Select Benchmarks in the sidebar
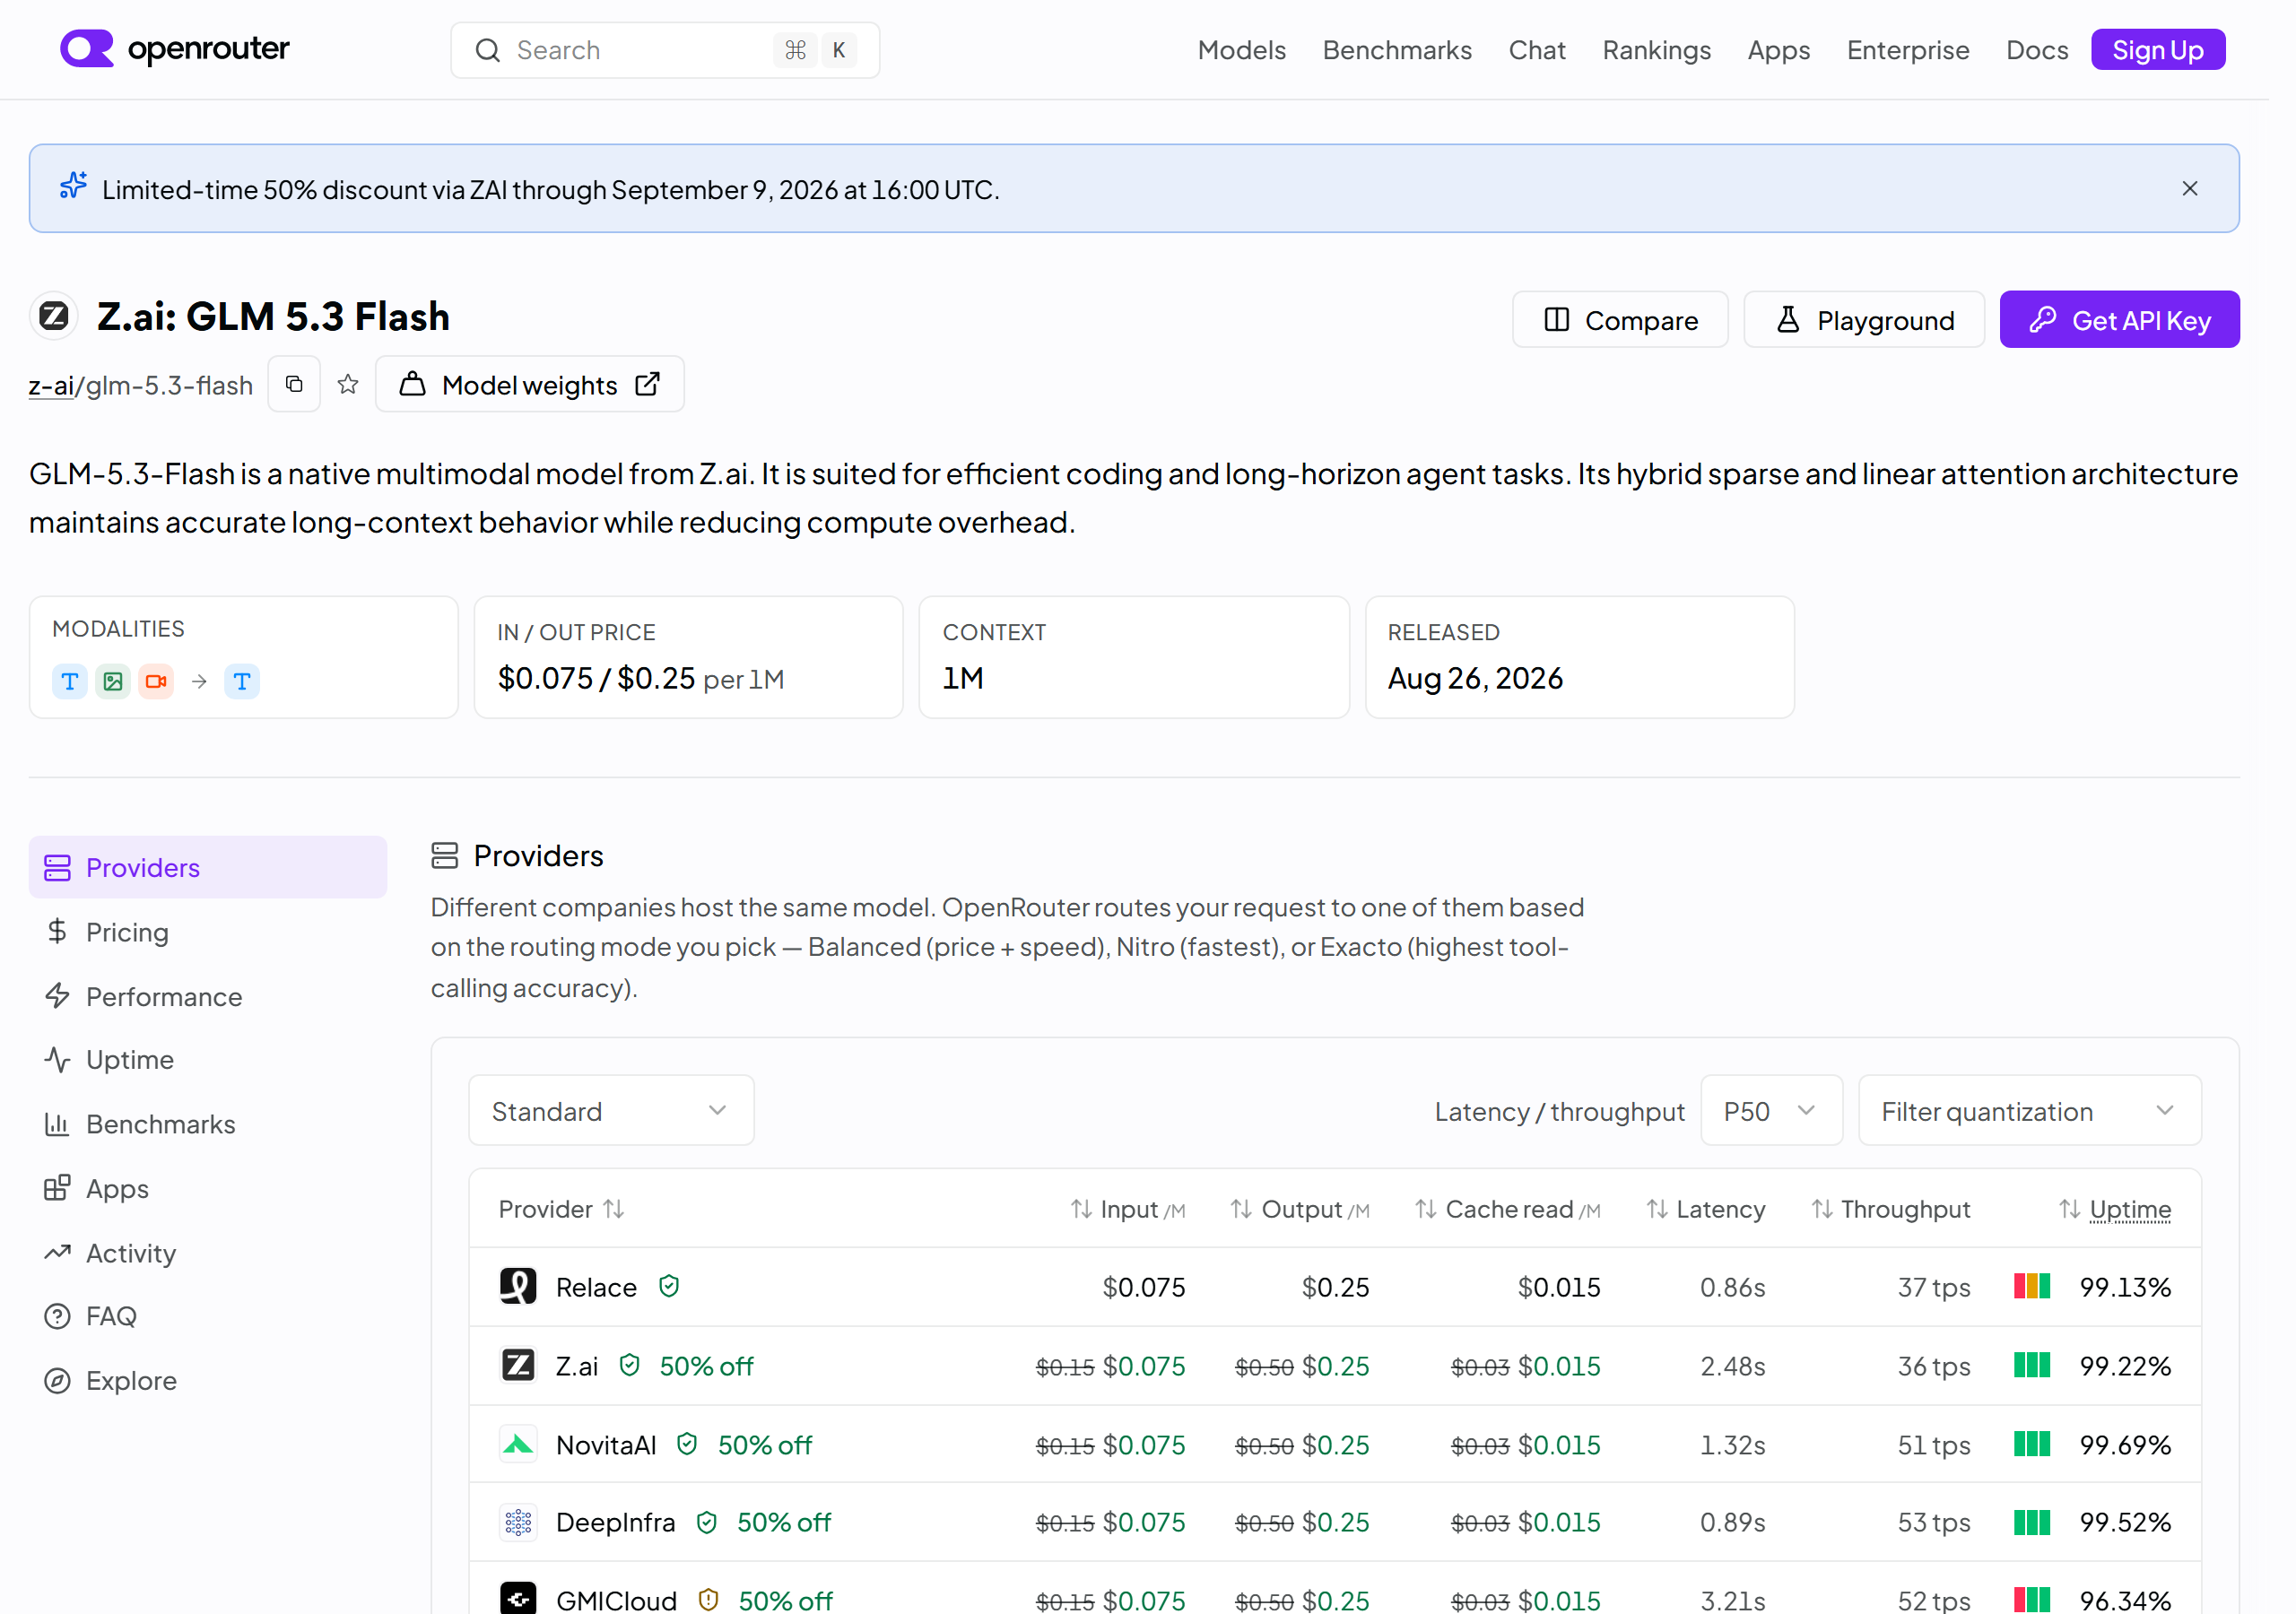The height and width of the screenshot is (1614, 2296). click(208, 1124)
